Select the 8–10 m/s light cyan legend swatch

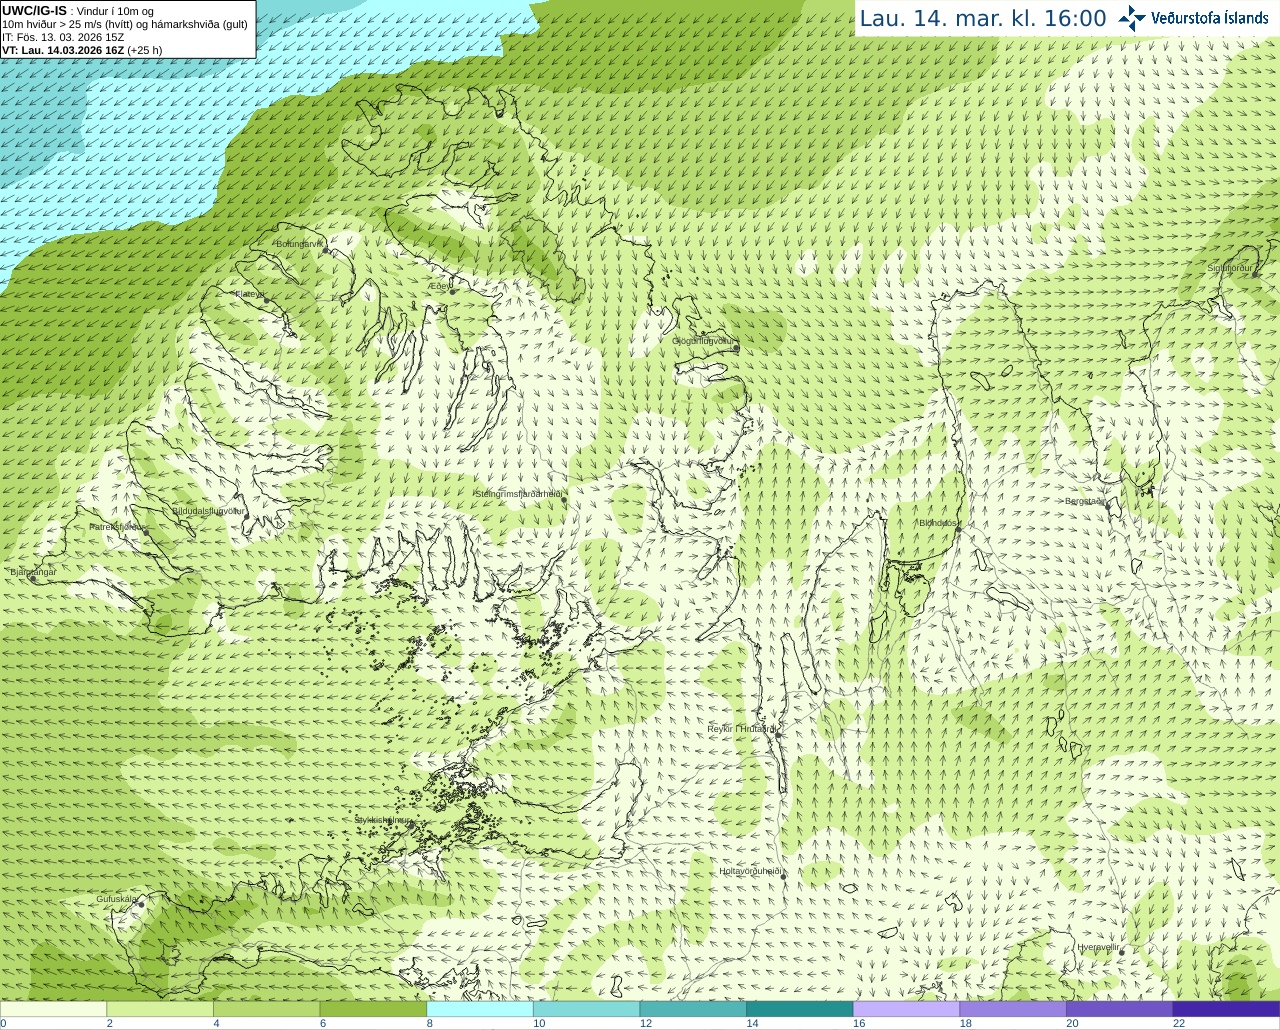480,1009
